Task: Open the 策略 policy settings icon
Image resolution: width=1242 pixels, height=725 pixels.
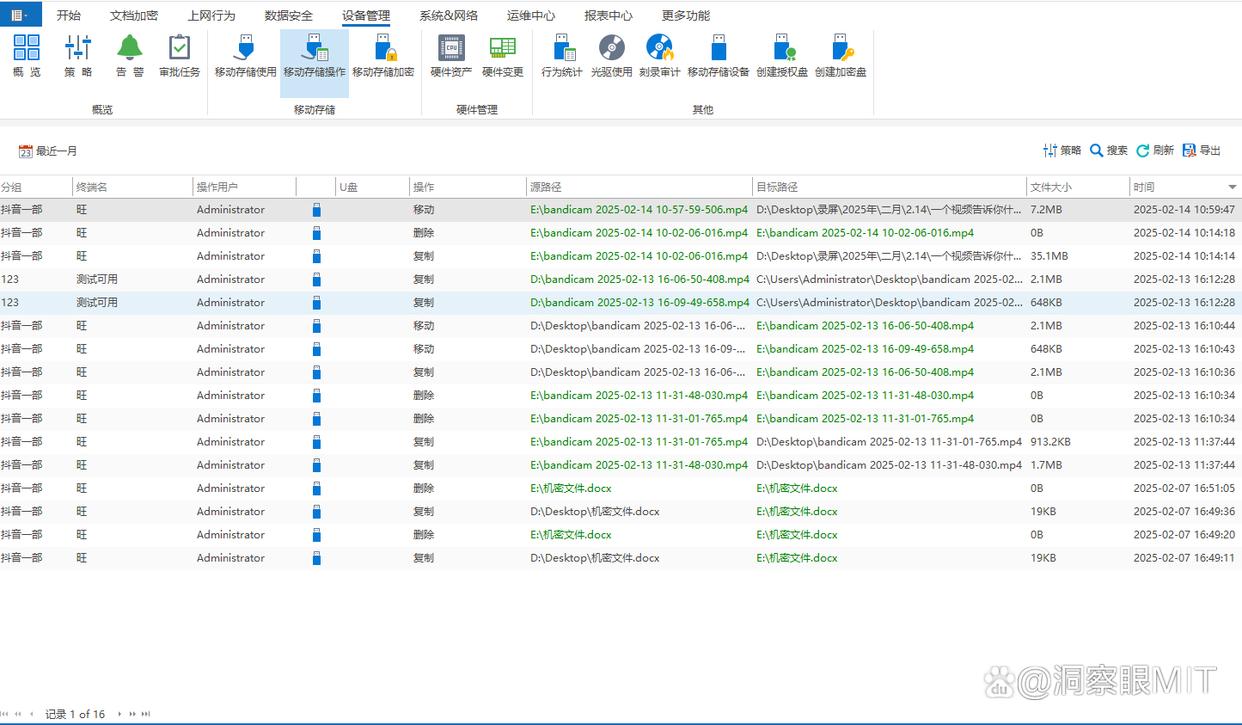Action: click(x=78, y=56)
